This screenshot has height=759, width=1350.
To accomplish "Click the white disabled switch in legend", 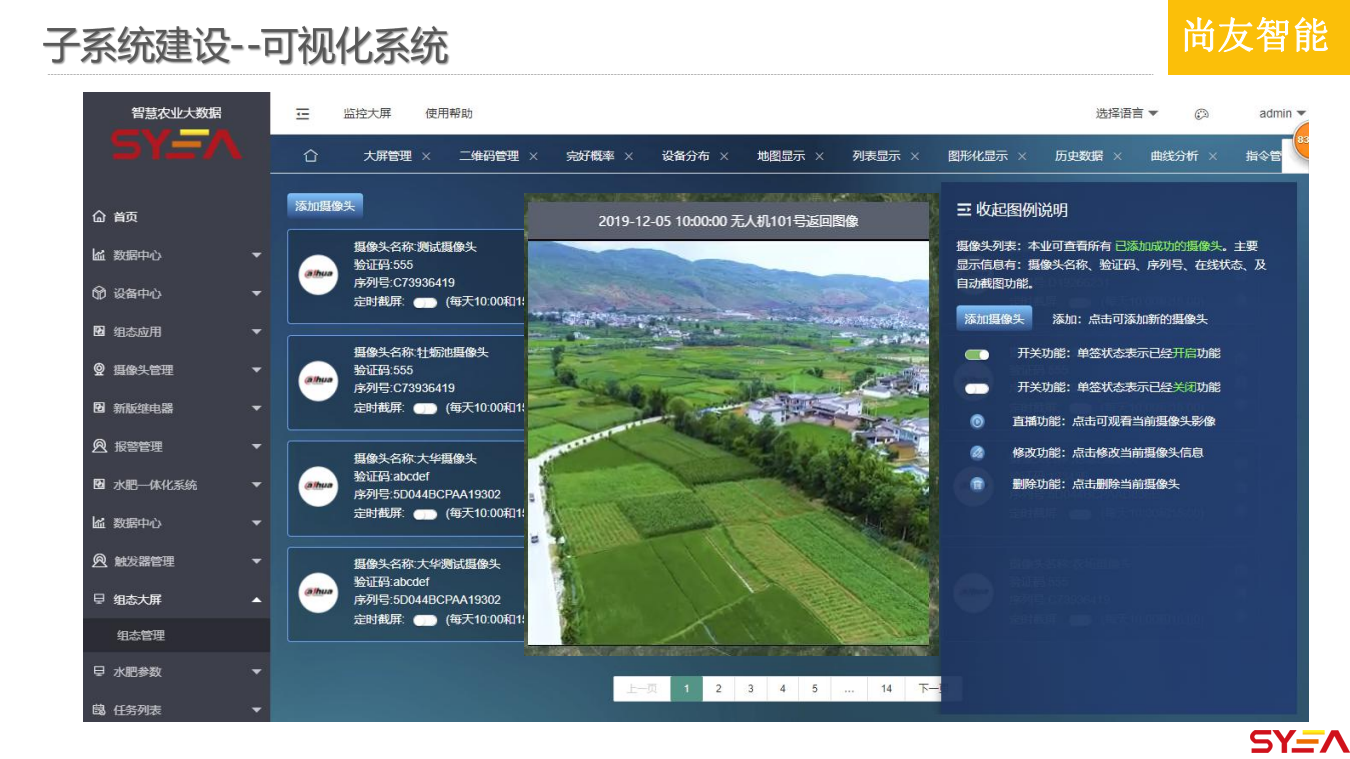I will coord(977,388).
